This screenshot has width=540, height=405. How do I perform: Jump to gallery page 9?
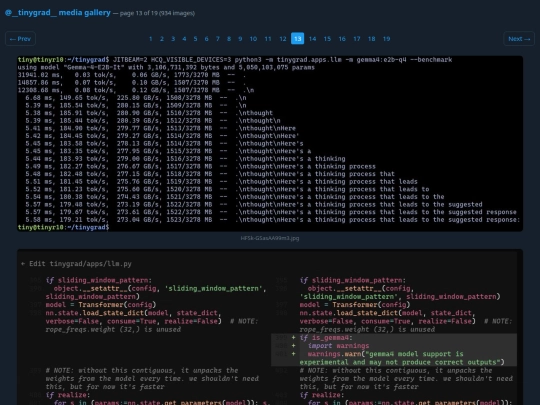pyautogui.click(x=240, y=39)
